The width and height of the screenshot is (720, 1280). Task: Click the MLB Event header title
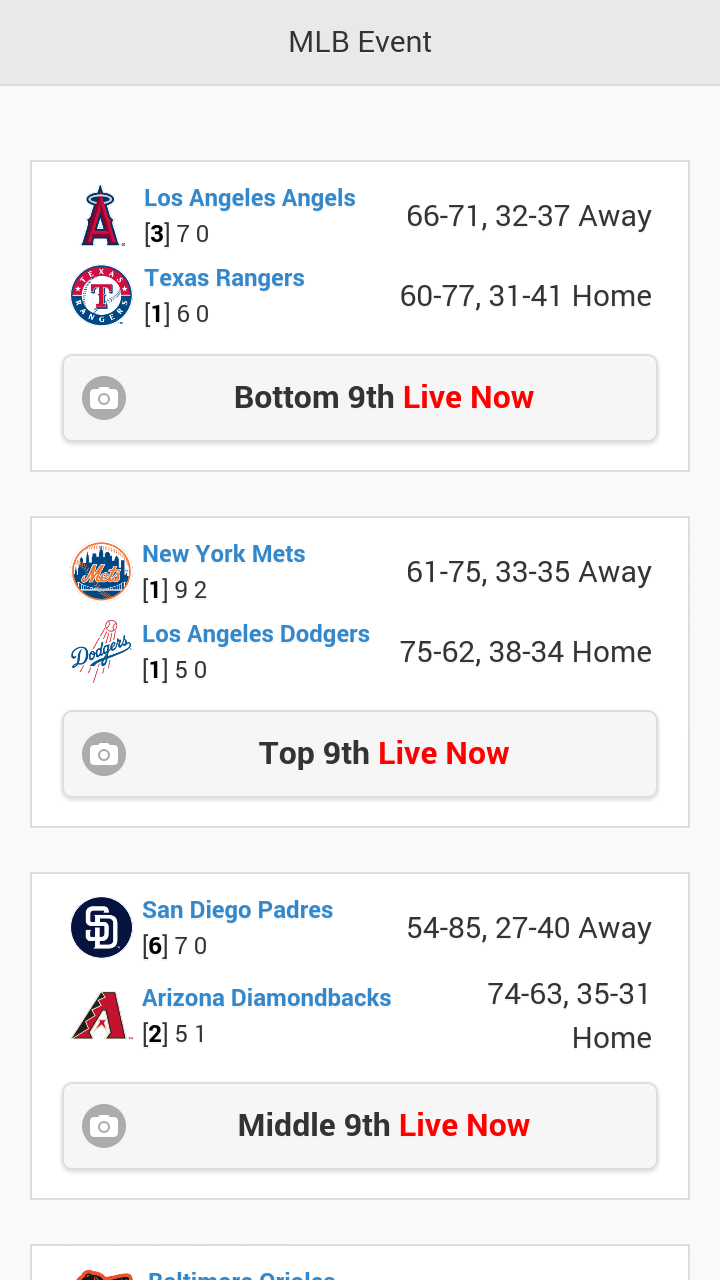coord(360,42)
